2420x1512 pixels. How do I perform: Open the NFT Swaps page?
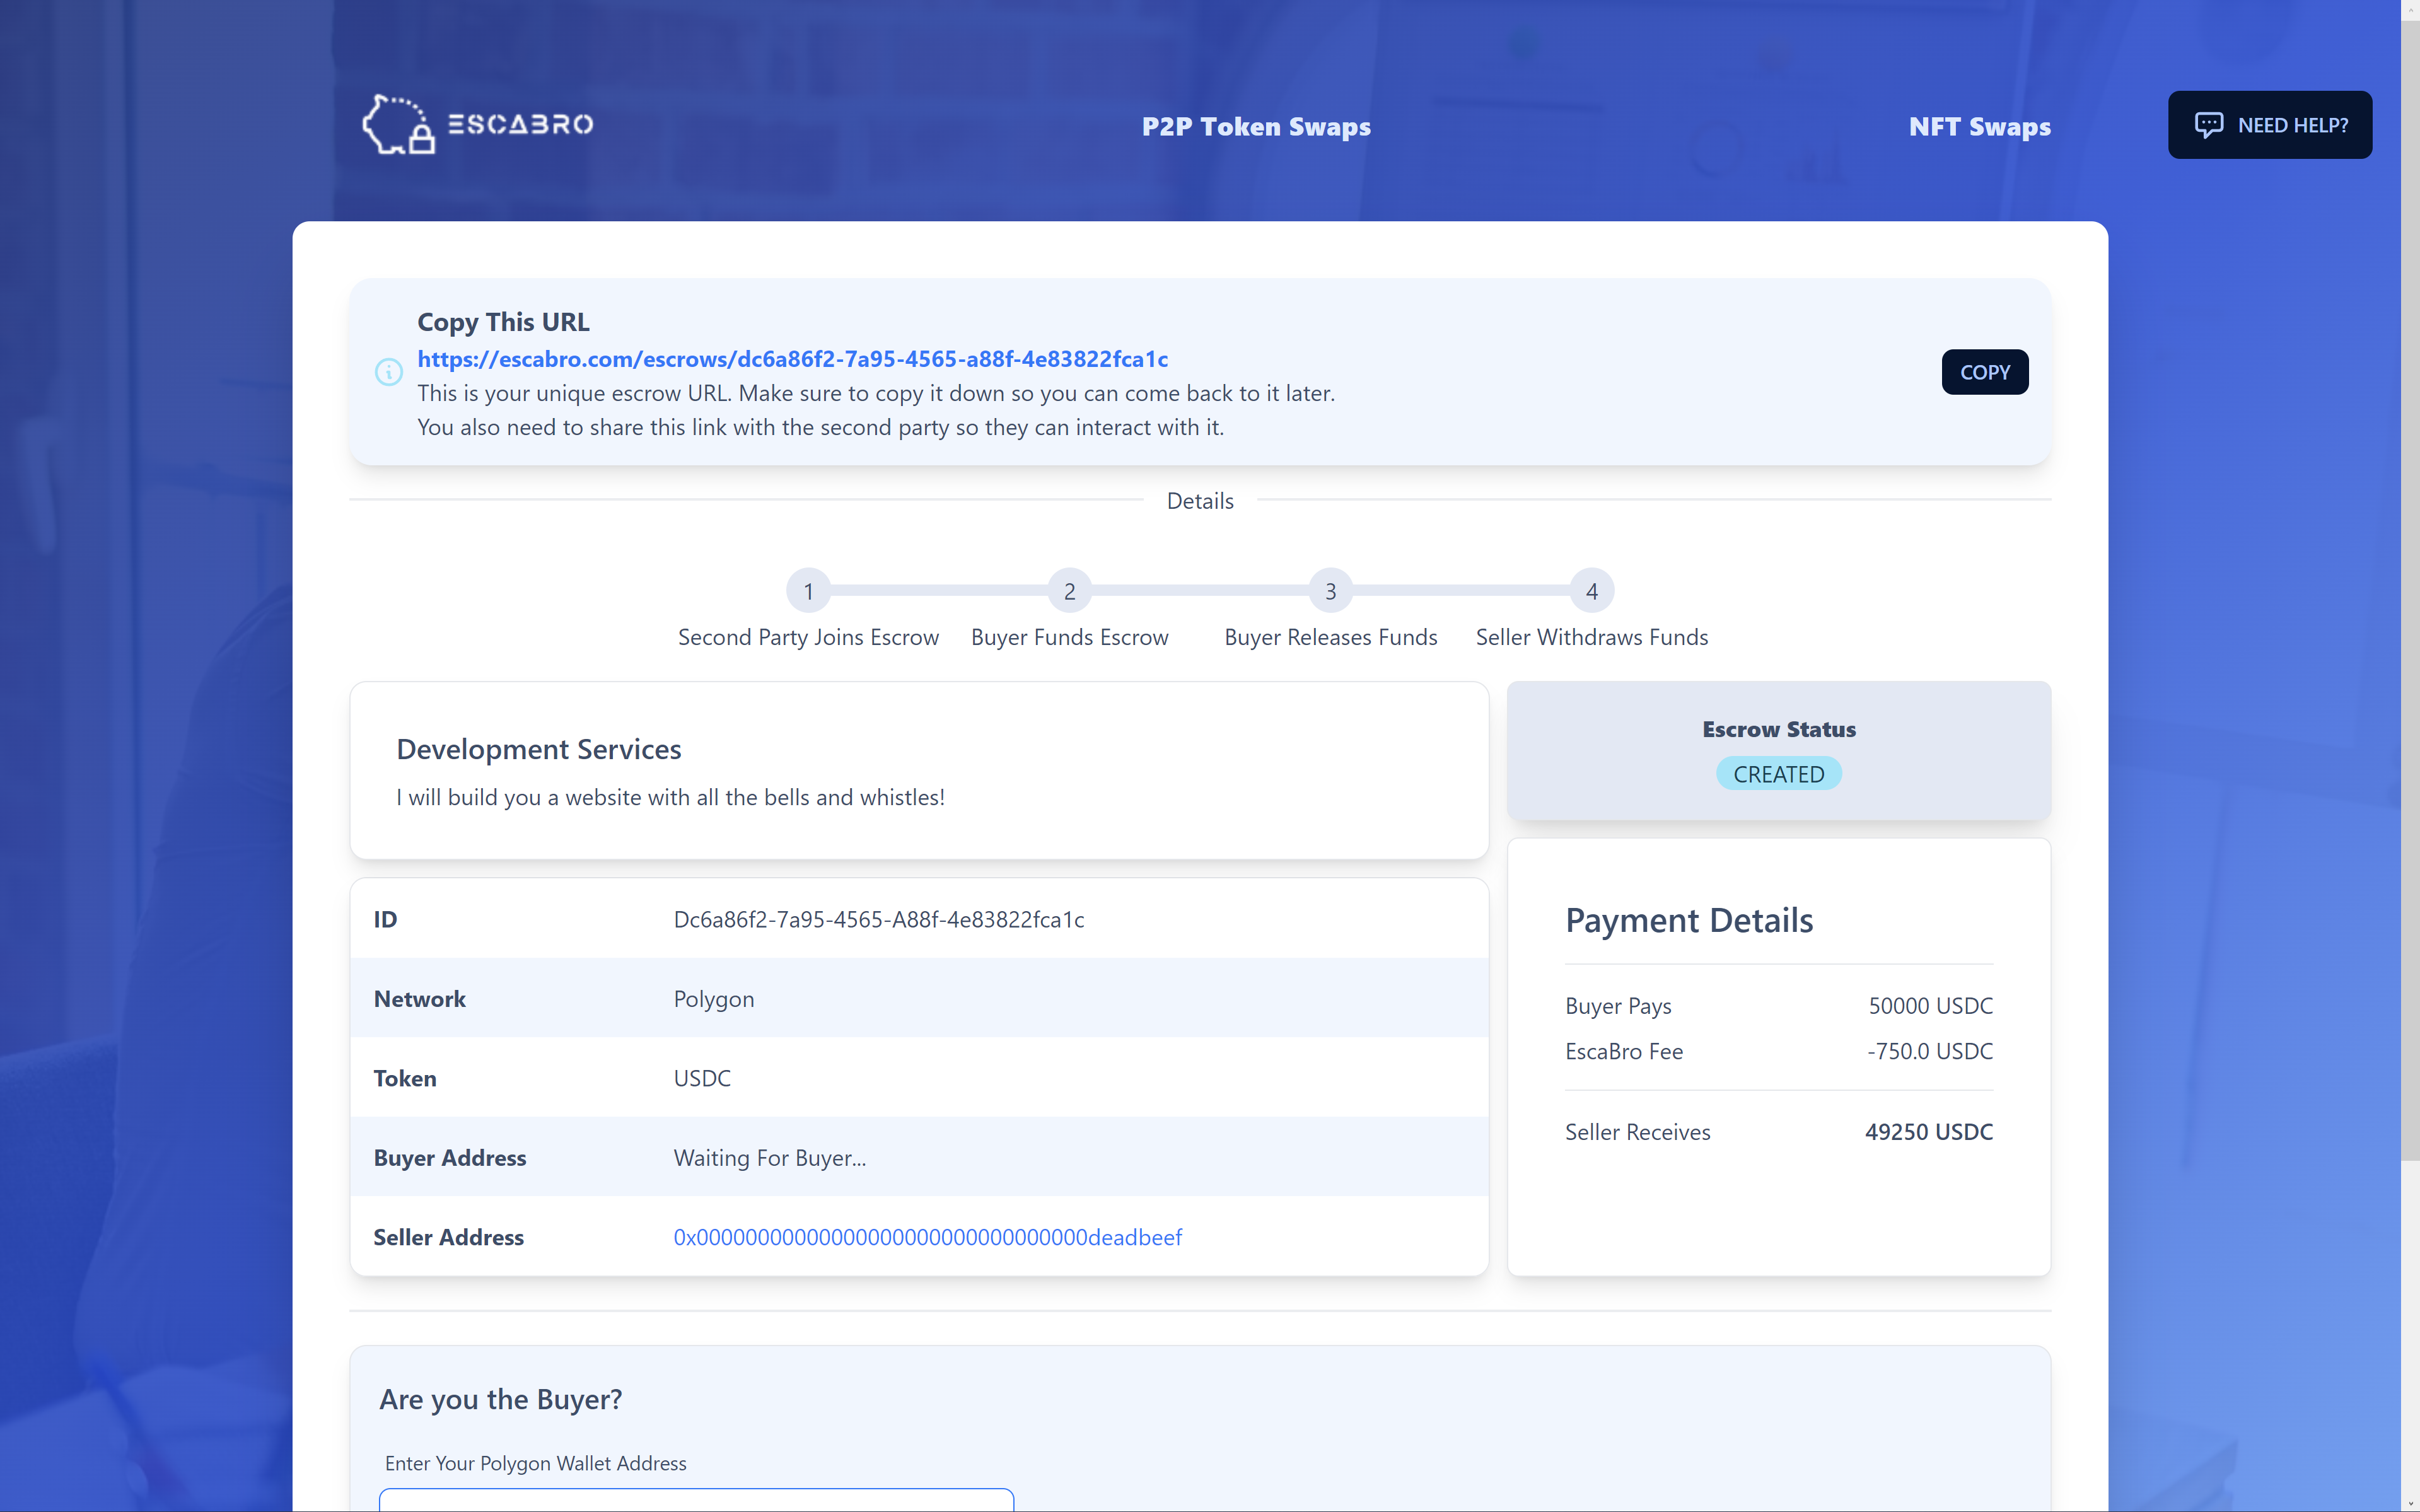[1979, 127]
